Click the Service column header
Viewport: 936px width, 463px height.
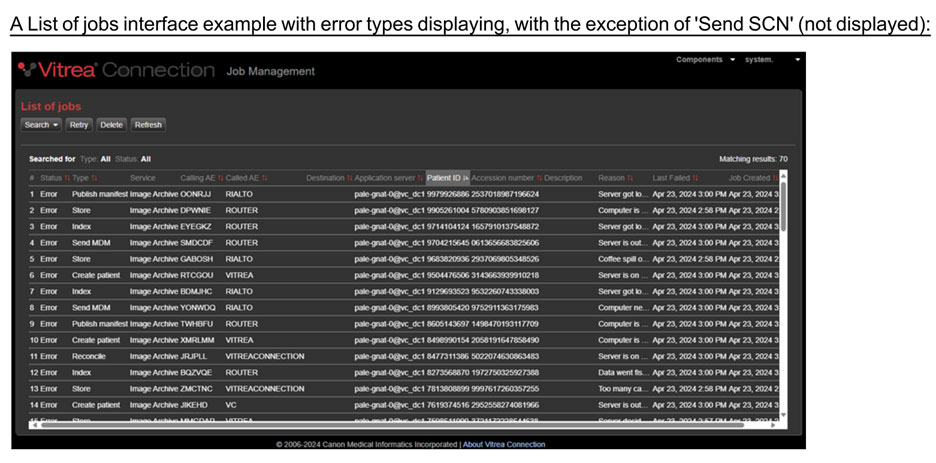[143, 178]
